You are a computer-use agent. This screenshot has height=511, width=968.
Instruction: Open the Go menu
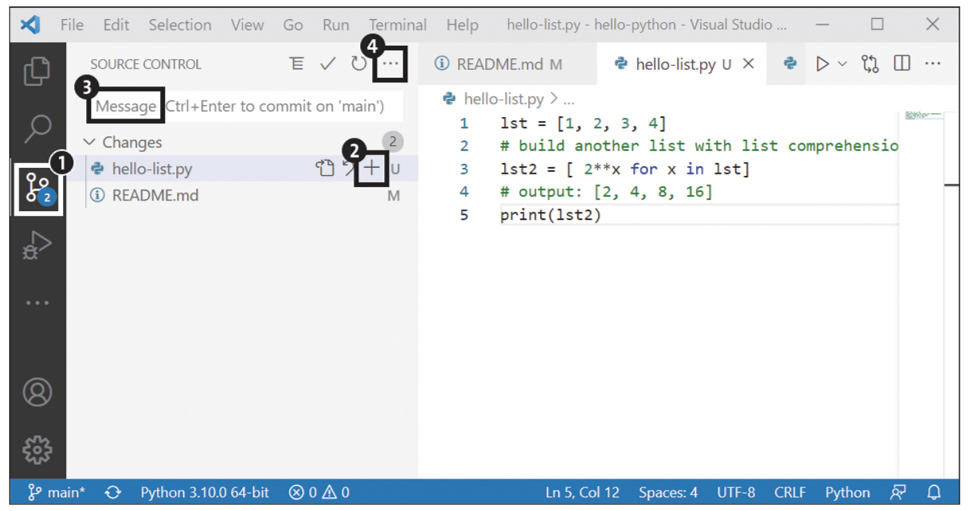pos(293,25)
